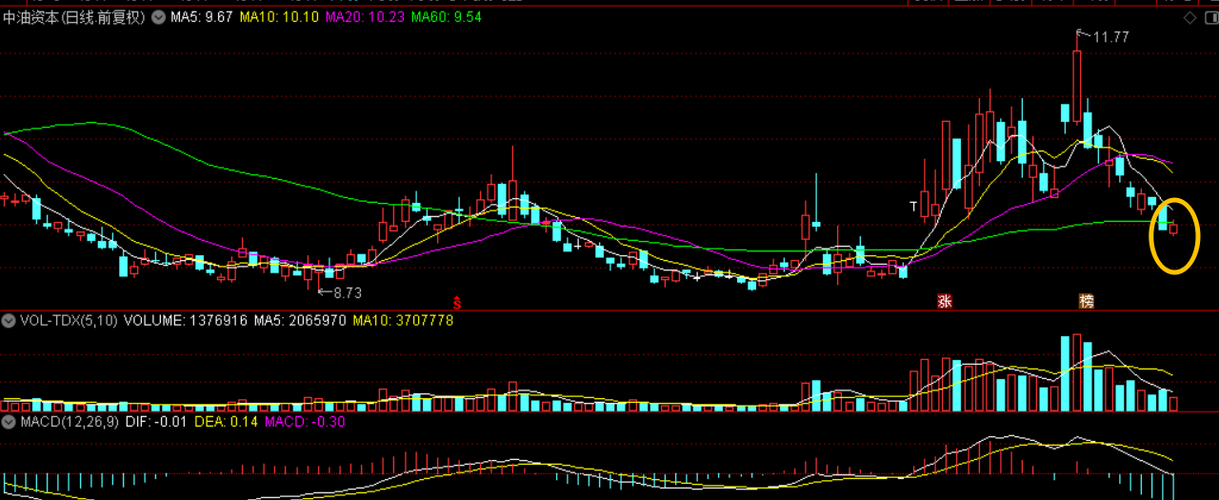
Task: Click the DIF: -0.01 value
Action: point(156,422)
